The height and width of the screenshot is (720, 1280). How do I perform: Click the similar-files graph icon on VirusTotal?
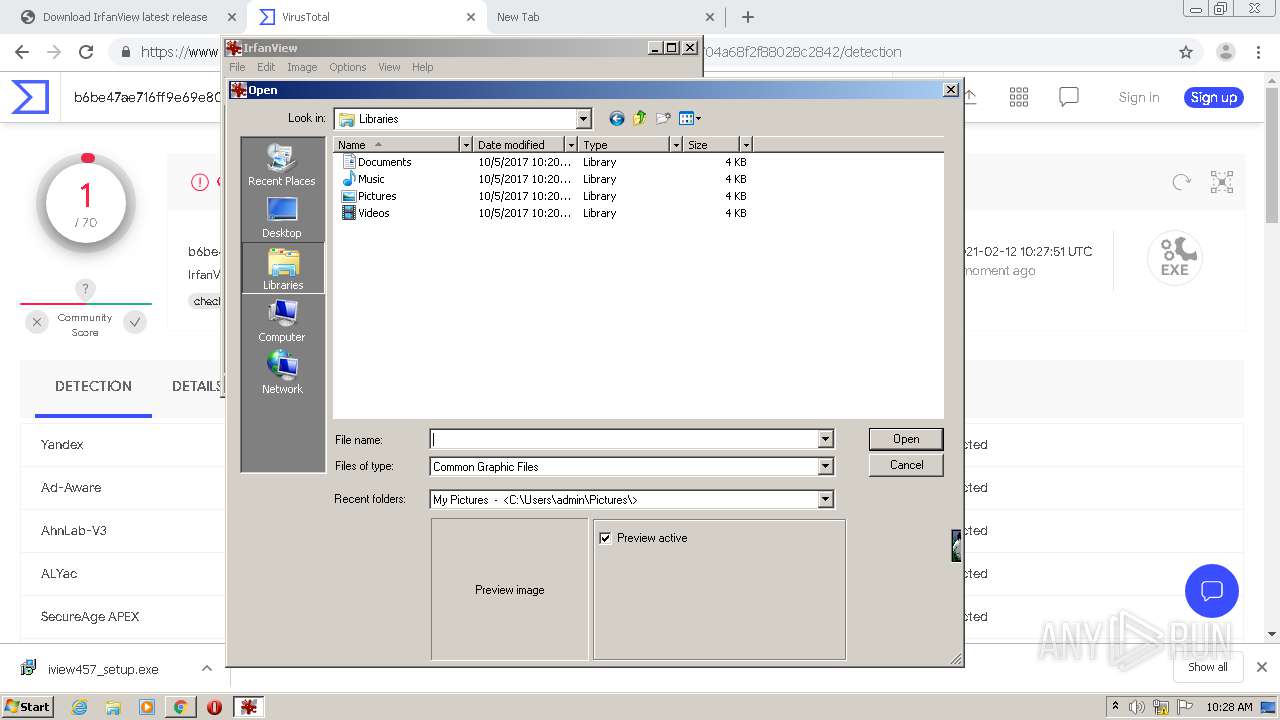pyautogui.click(x=1222, y=182)
